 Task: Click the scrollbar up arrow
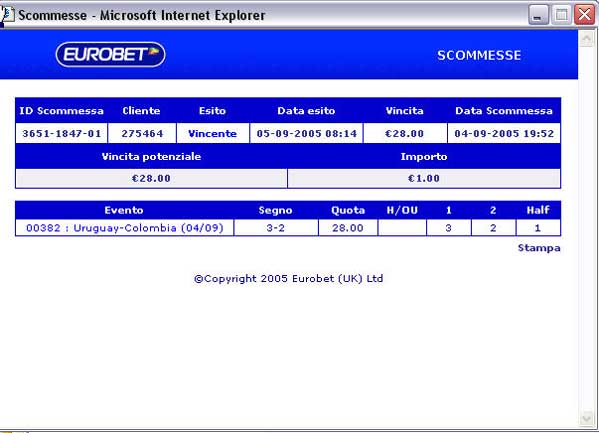click(586, 39)
